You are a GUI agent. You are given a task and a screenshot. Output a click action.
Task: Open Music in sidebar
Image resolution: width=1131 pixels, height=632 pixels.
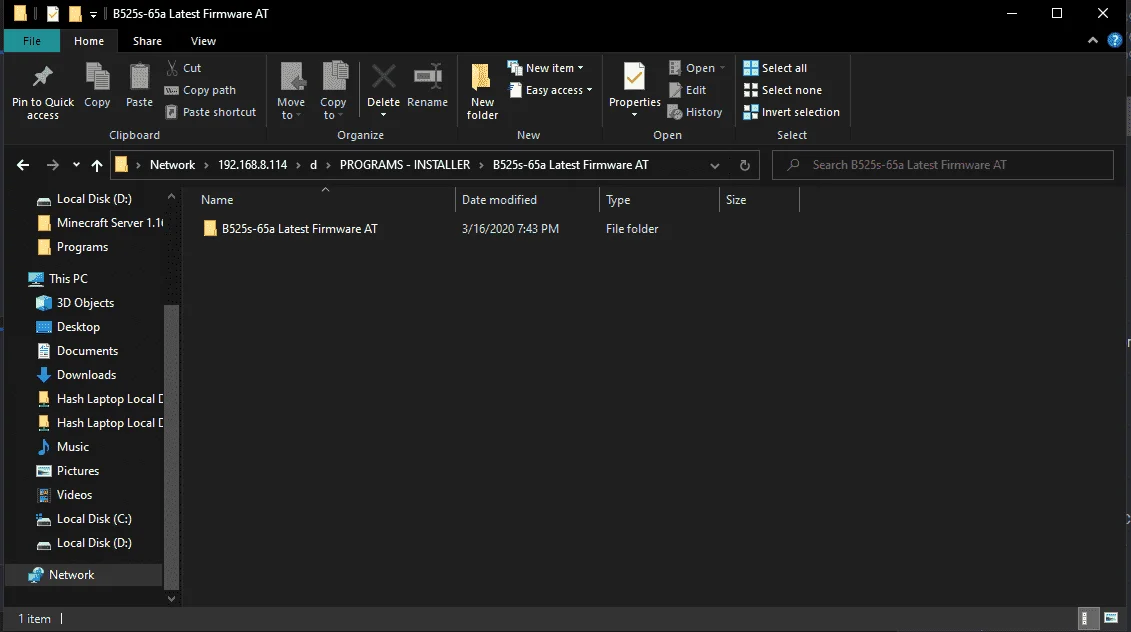pyautogui.click(x=63, y=447)
